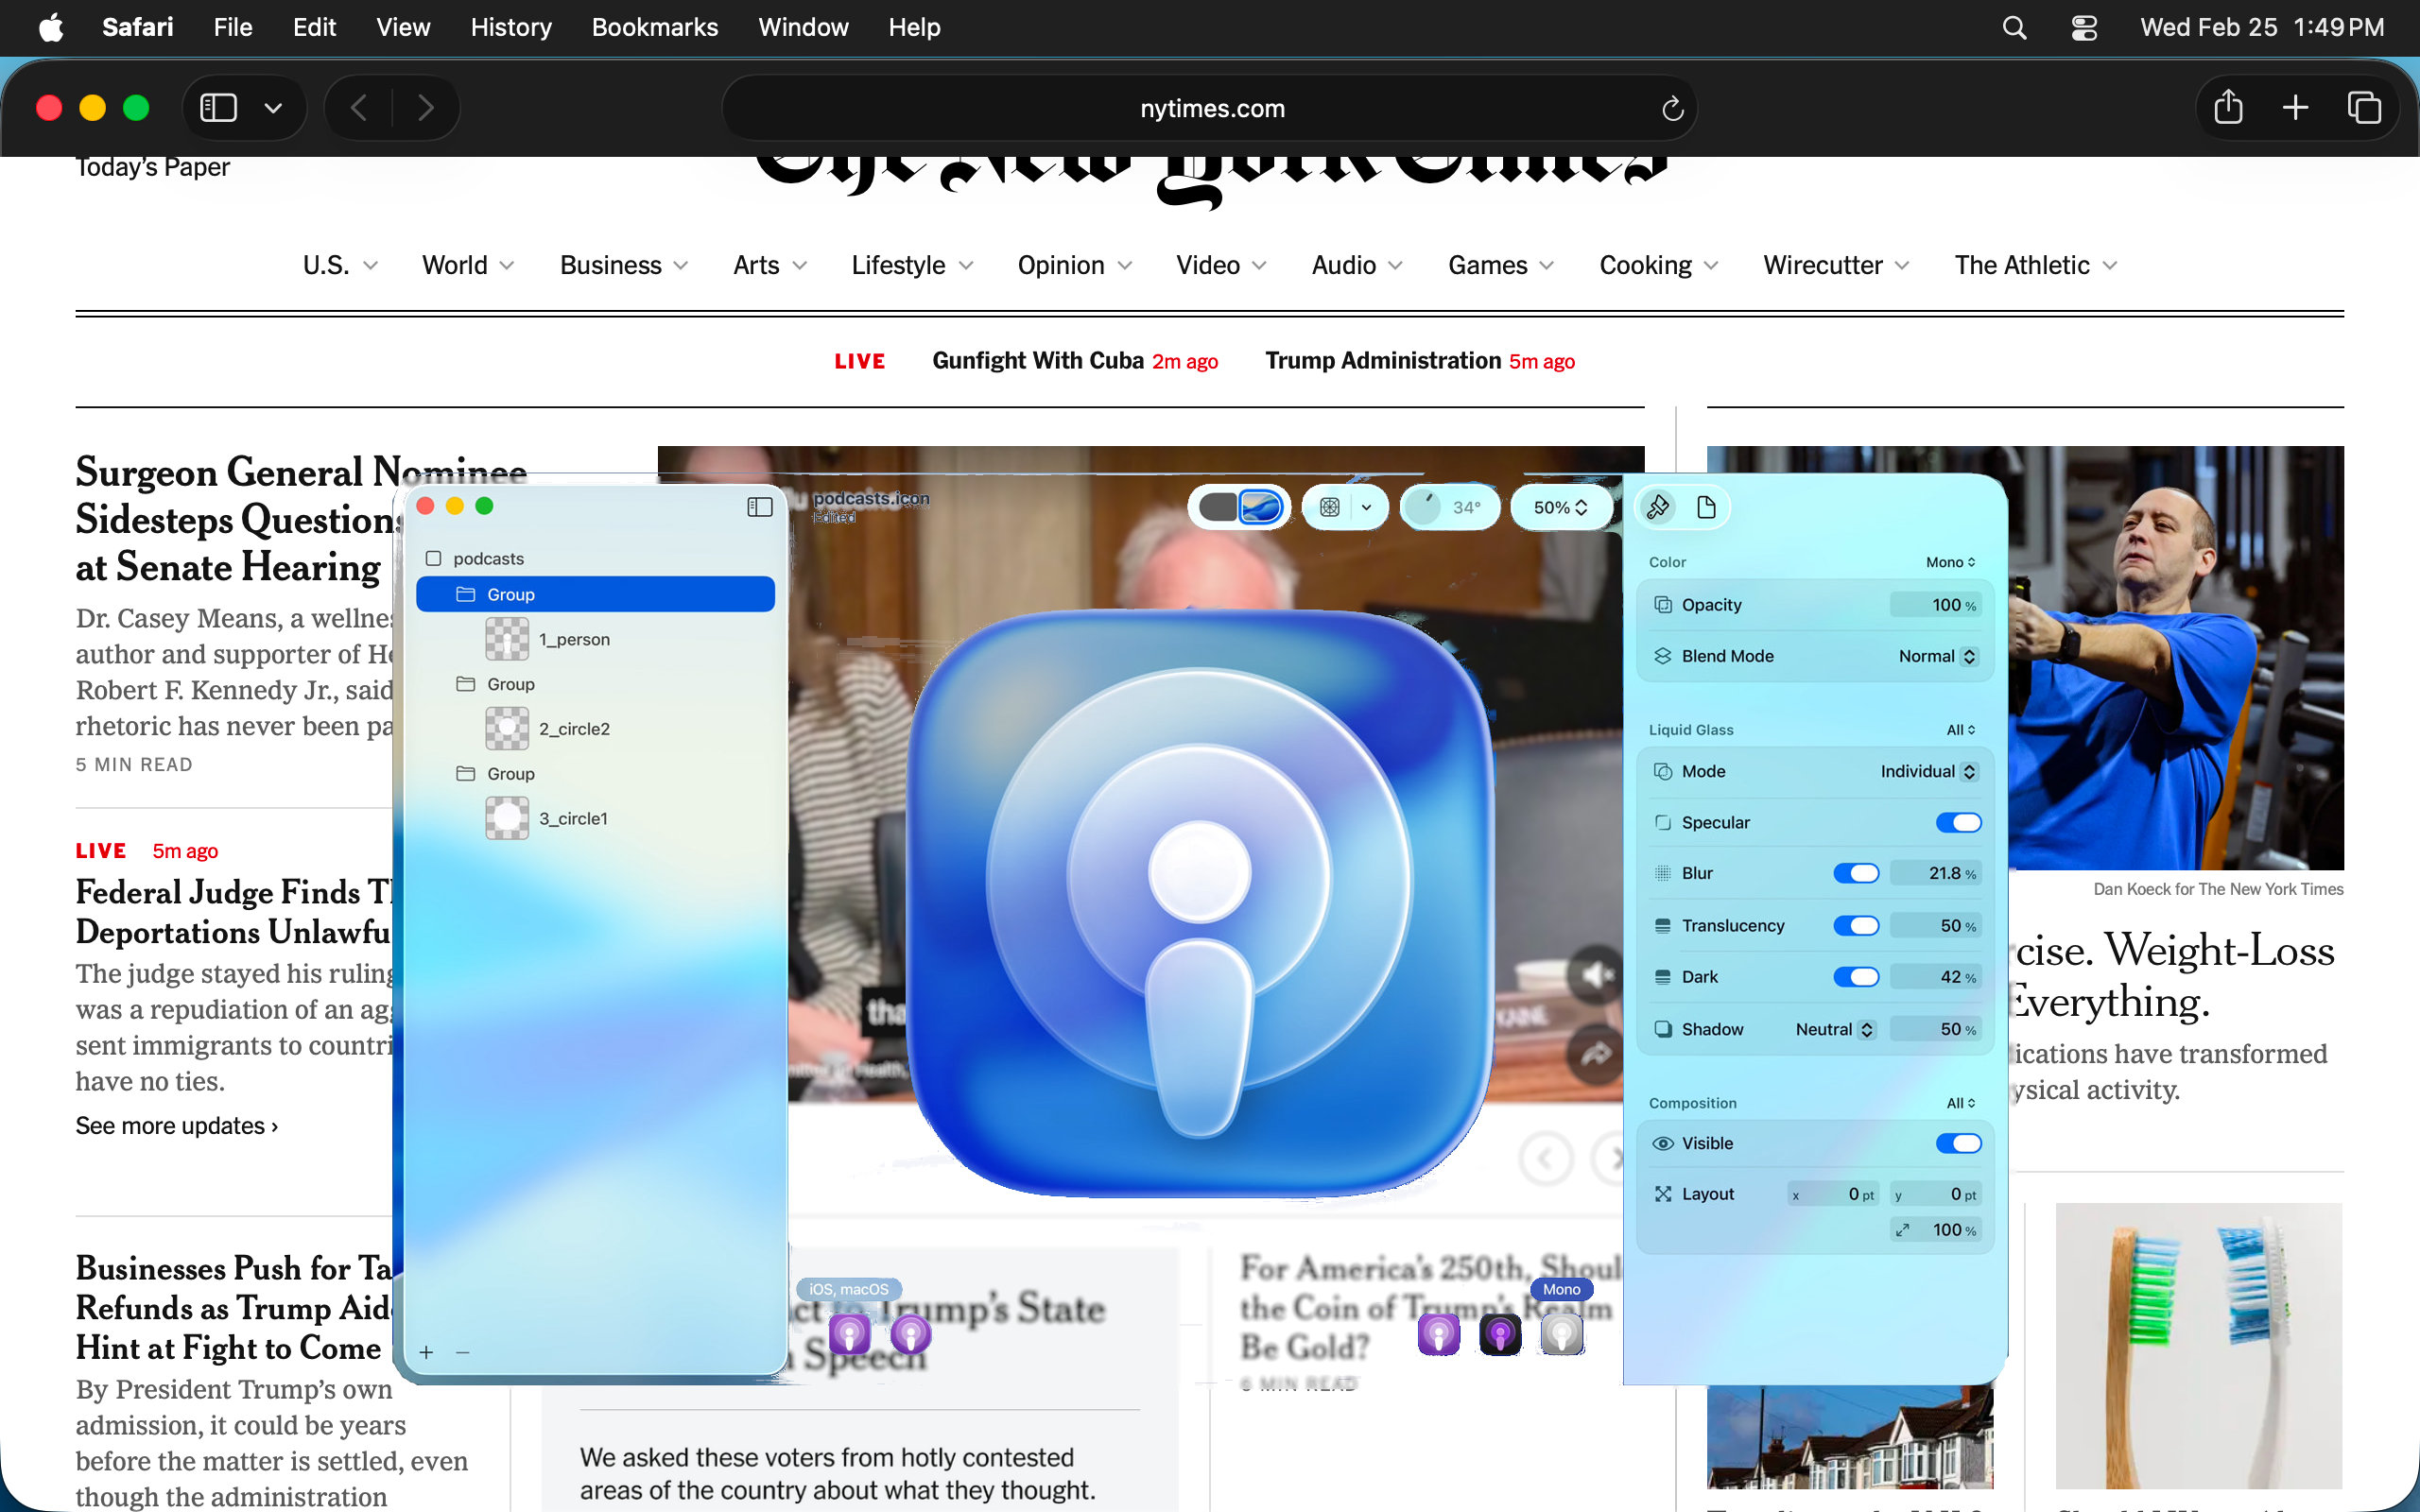Click the 3_circle1 layer thumbnail
Viewport: 2420px width, 1512px height.
[507, 818]
